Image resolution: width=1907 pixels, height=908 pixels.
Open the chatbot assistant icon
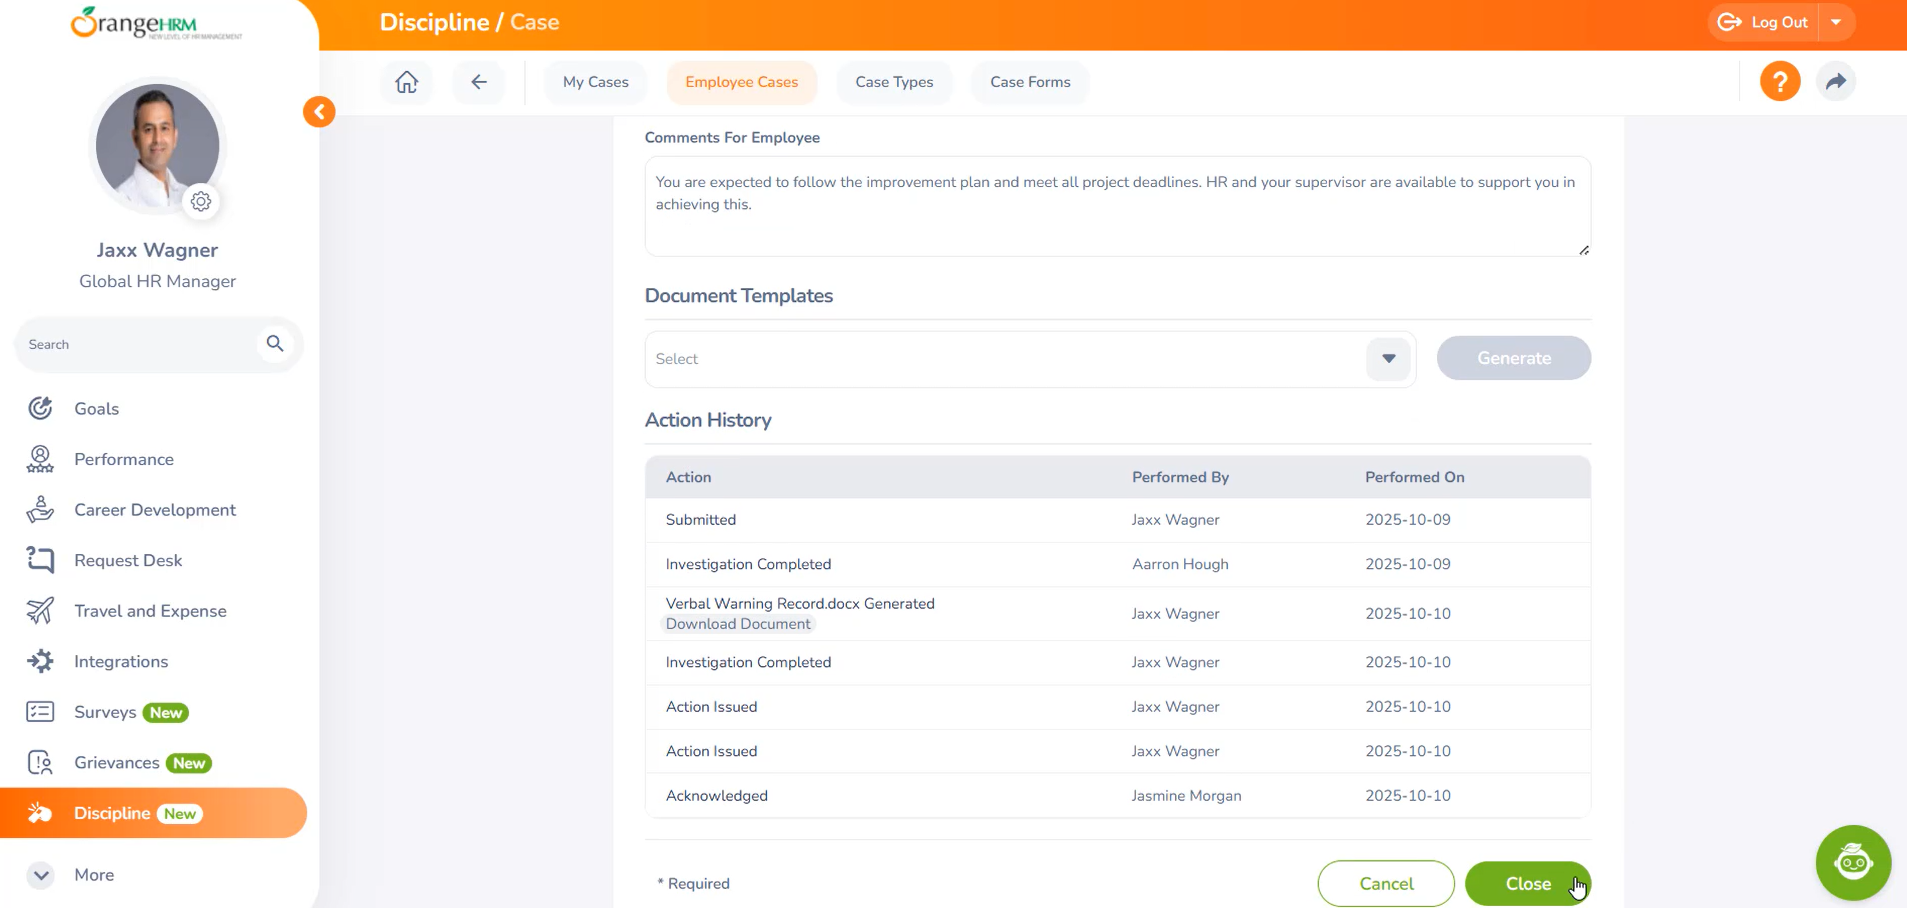(1852, 862)
